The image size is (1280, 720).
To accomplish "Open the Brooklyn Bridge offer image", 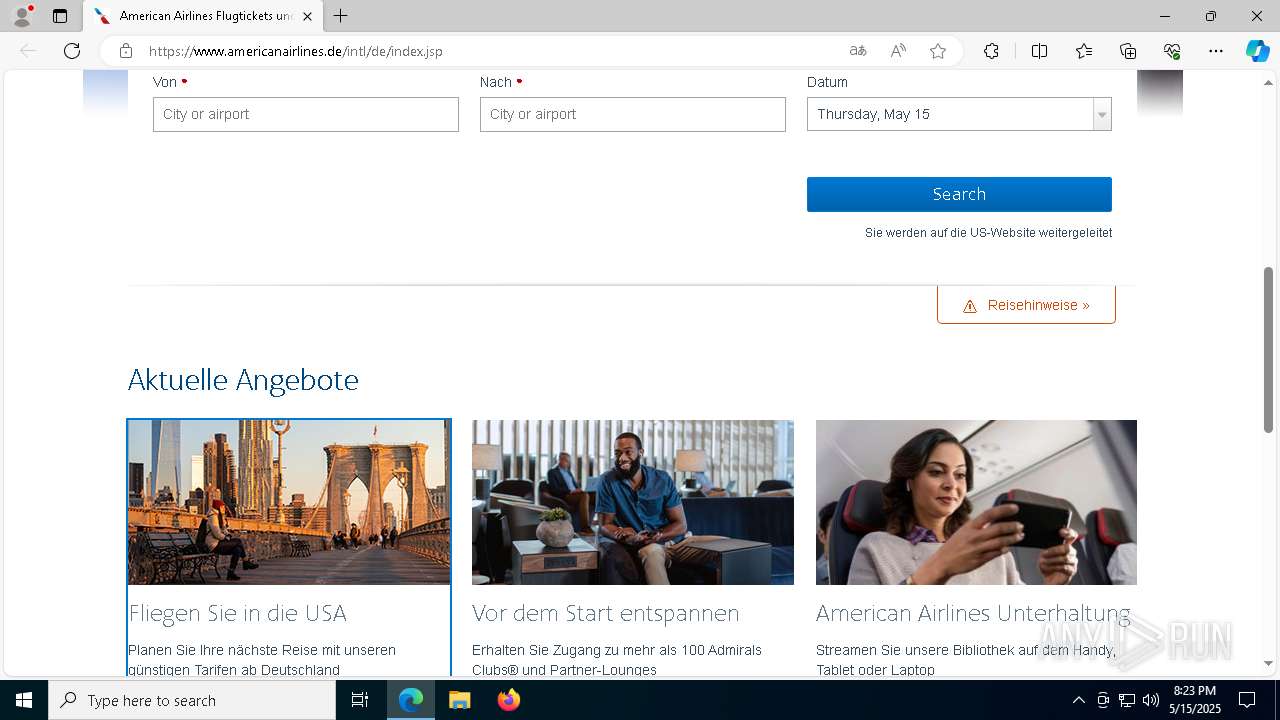I will click(x=289, y=502).
